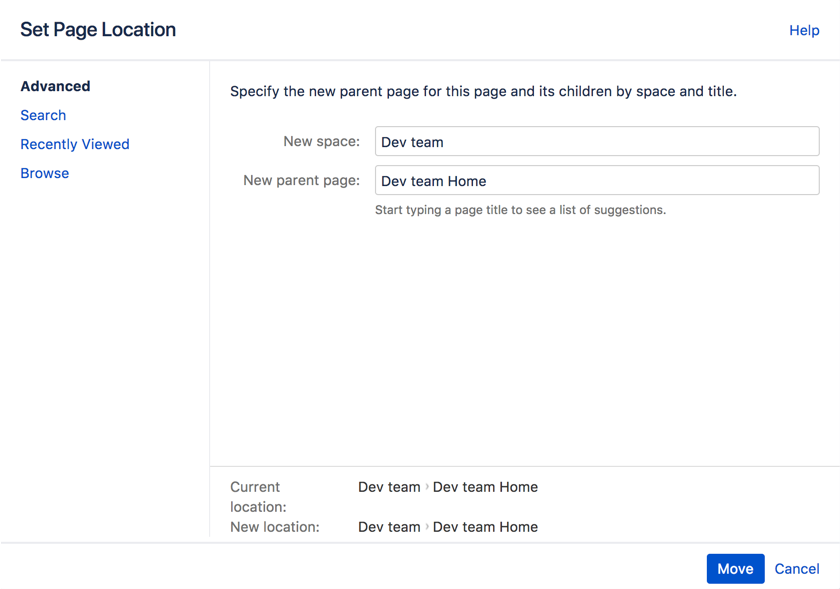This screenshot has height=589, width=840.
Task: Click the 'New parent page:' label
Action: click(x=301, y=181)
